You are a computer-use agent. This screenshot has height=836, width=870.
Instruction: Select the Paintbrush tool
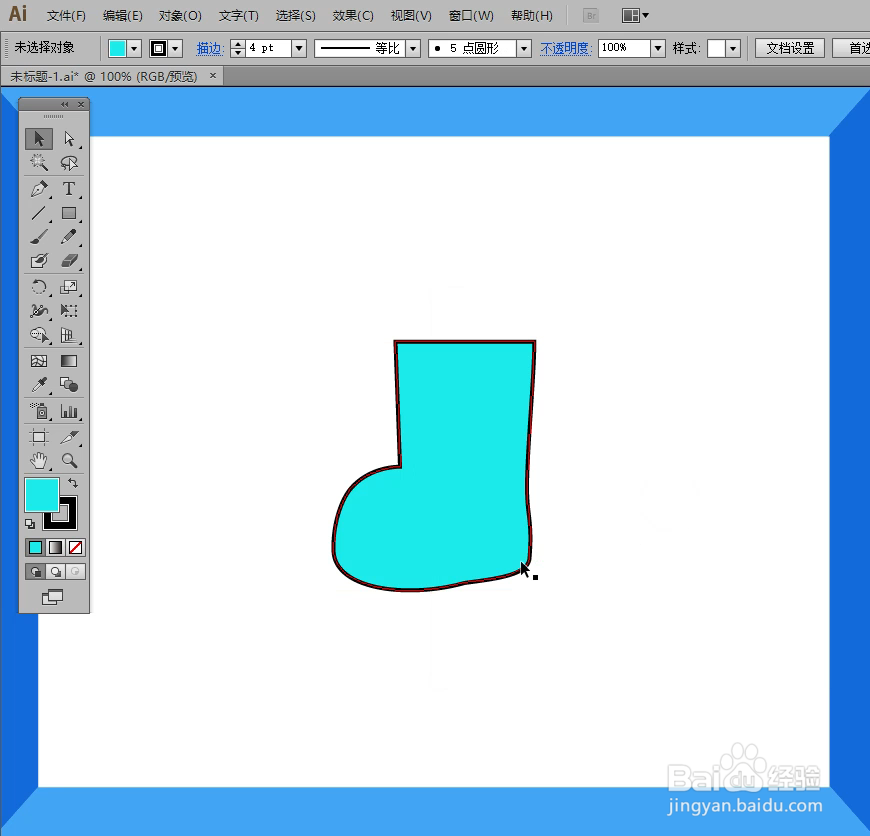pyautogui.click(x=39, y=237)
